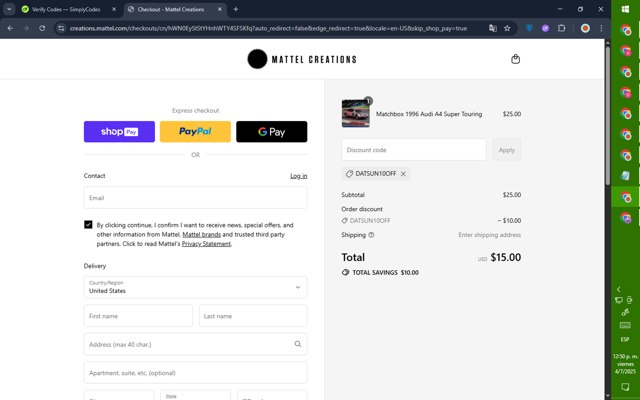Close the Checkout - Mattel Creations tab
This screenshot has width=640, height=400.
(x=220, y=9)
